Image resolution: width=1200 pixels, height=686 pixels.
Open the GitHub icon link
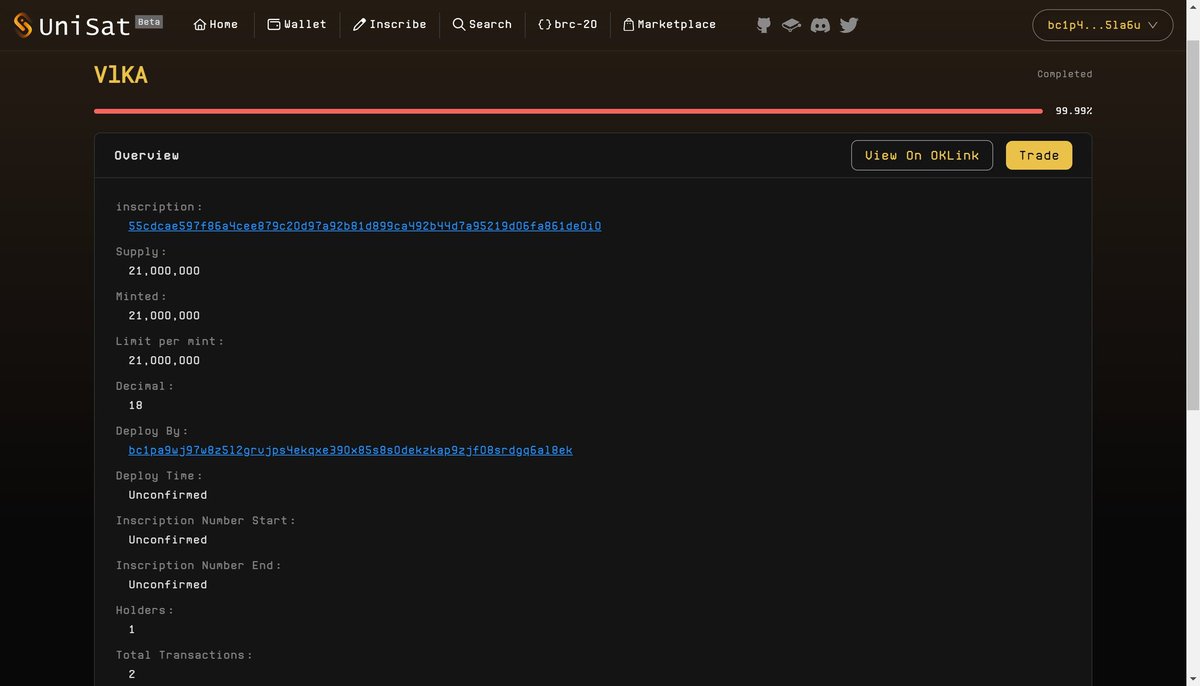click(764, 25)
